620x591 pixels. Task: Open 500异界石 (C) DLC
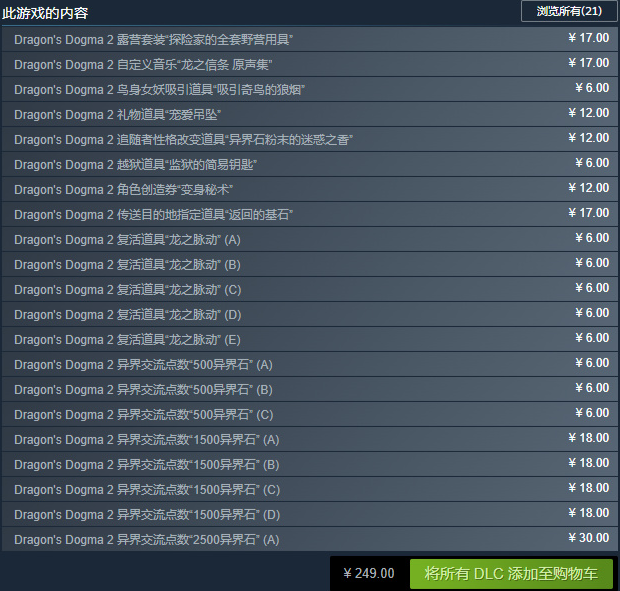click(310, 414)
